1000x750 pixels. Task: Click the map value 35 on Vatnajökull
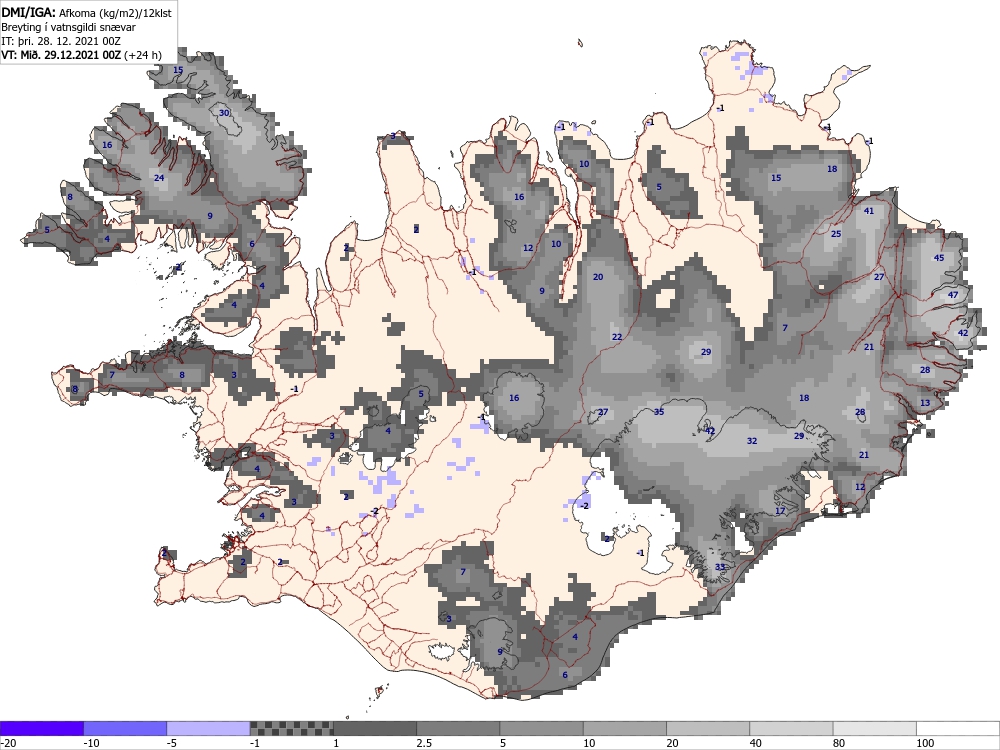point(659,411)
